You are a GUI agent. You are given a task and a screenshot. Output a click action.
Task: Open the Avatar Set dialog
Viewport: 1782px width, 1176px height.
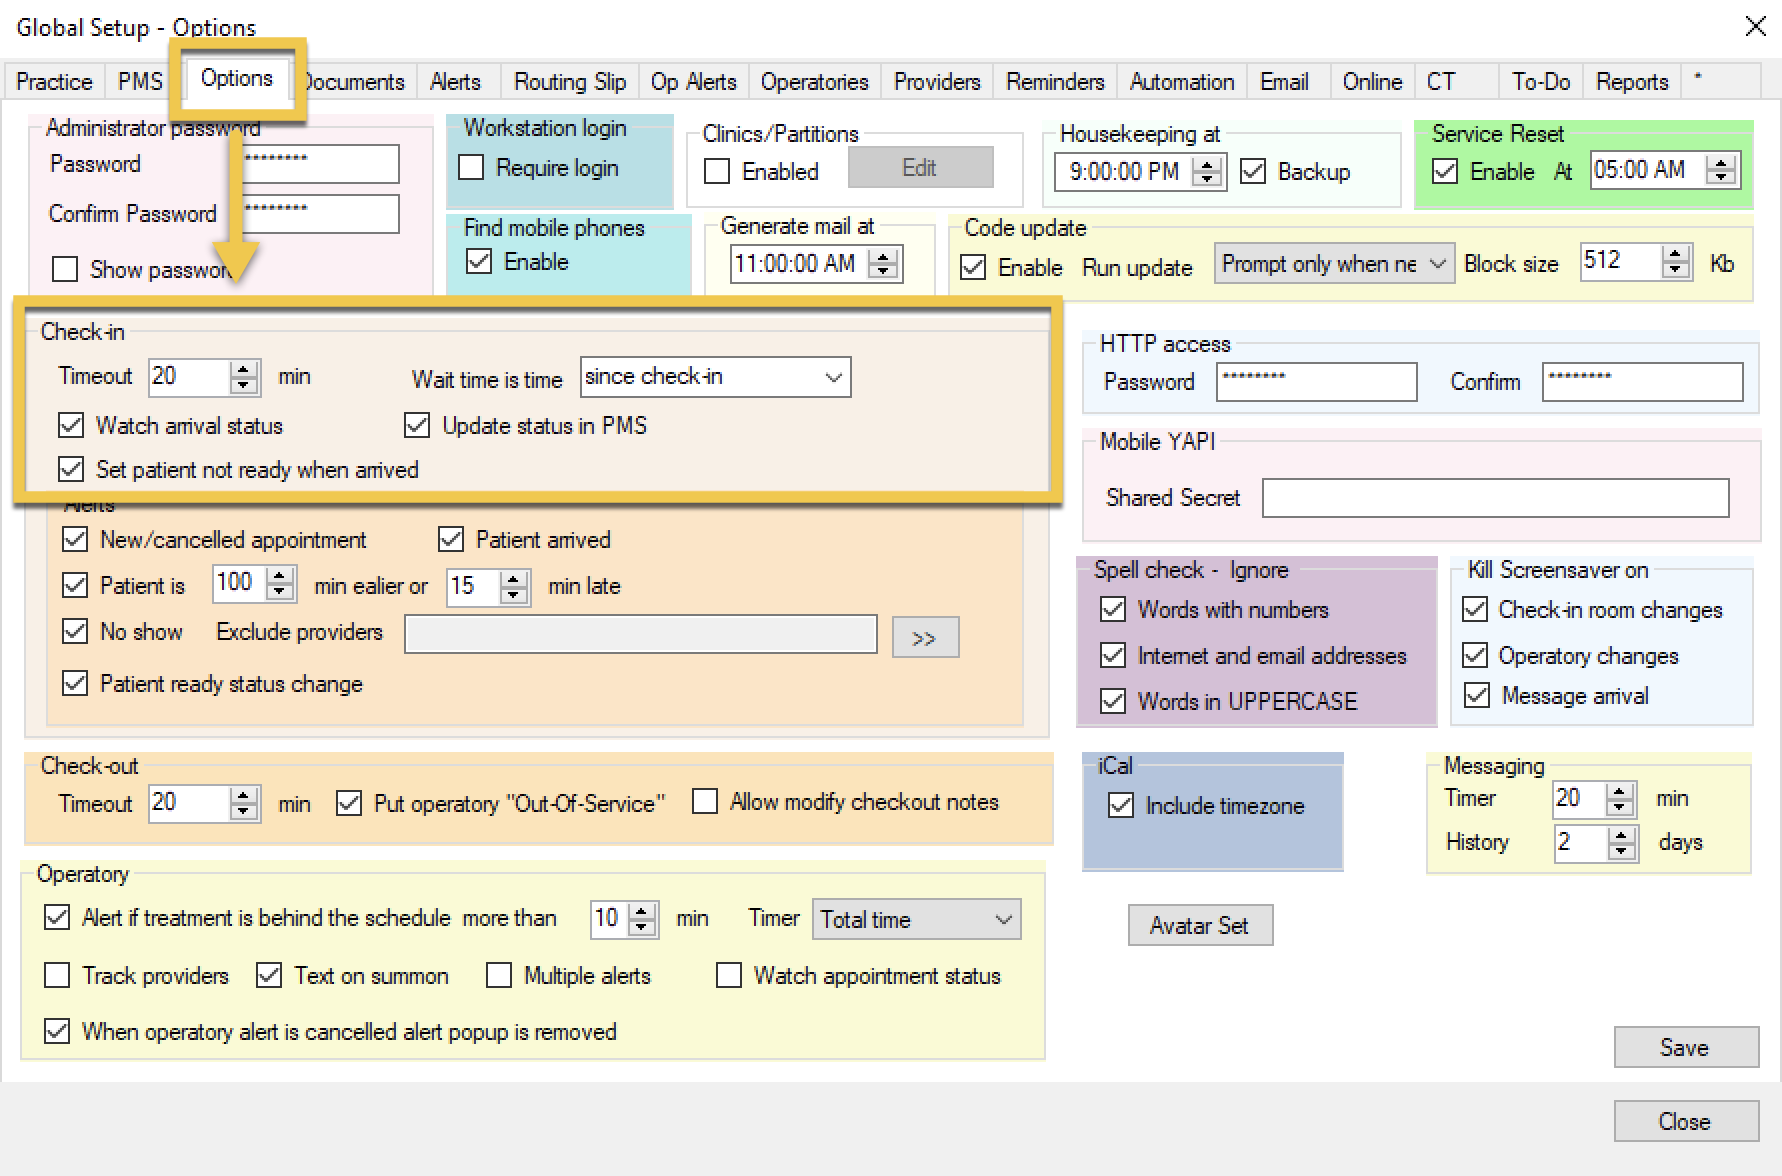(x=1200, y=925)
